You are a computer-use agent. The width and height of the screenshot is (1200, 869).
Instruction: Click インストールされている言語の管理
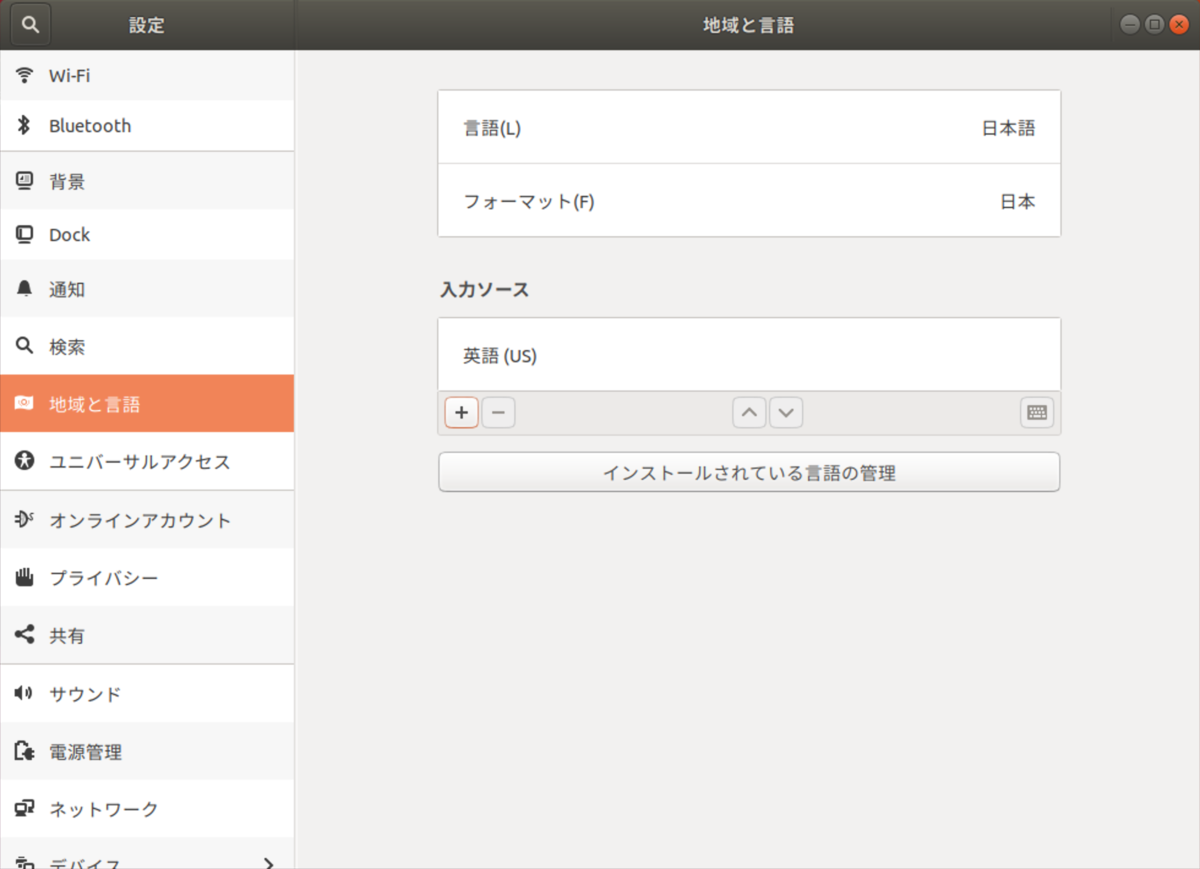click(x=748, y=471)
